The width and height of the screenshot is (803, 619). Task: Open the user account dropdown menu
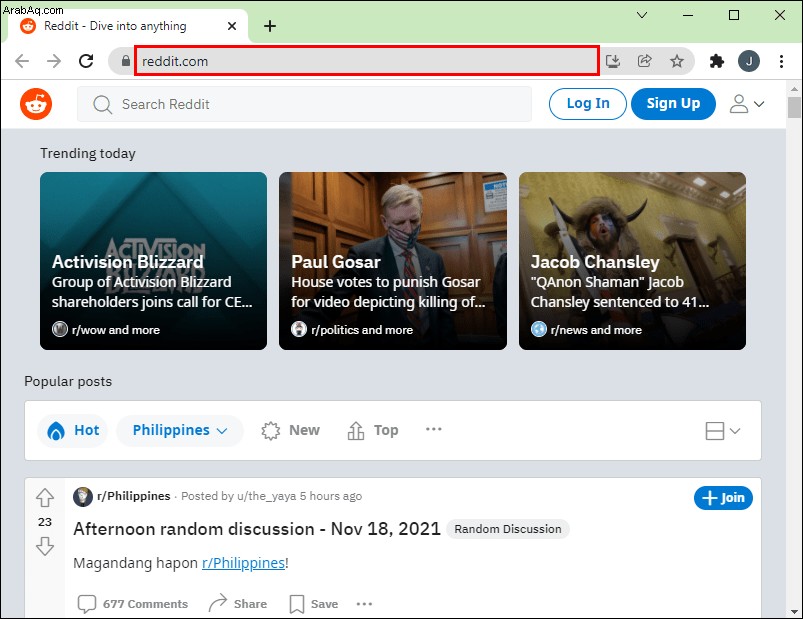pos(747,104)
